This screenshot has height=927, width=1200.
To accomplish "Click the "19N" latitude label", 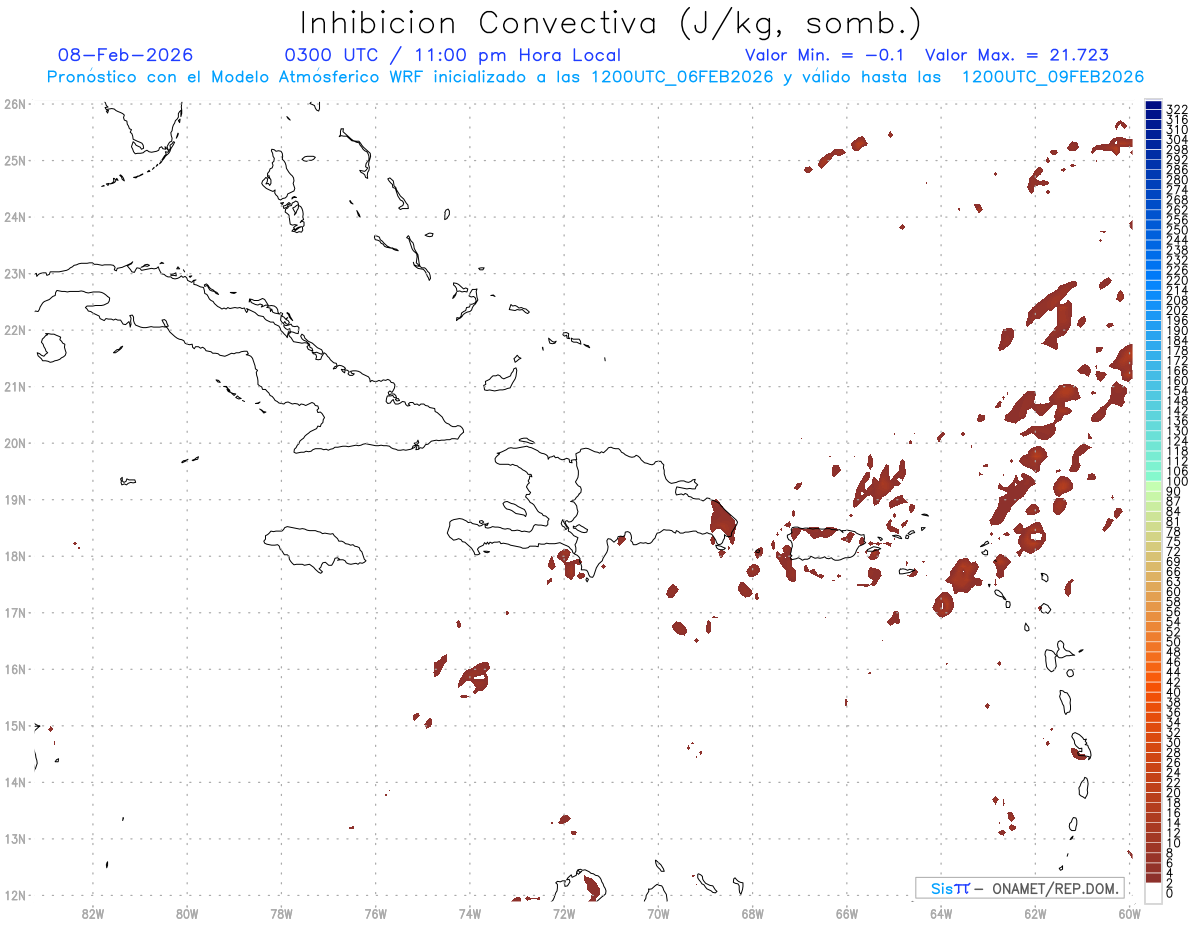I will pos(14,499).
